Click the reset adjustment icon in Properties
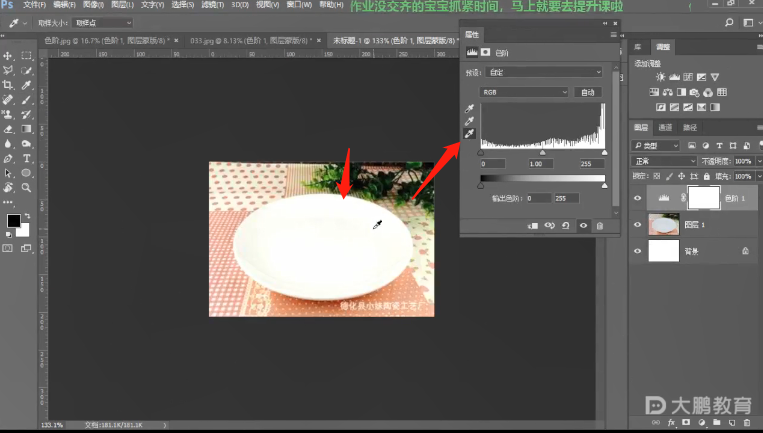 point(567,226)
